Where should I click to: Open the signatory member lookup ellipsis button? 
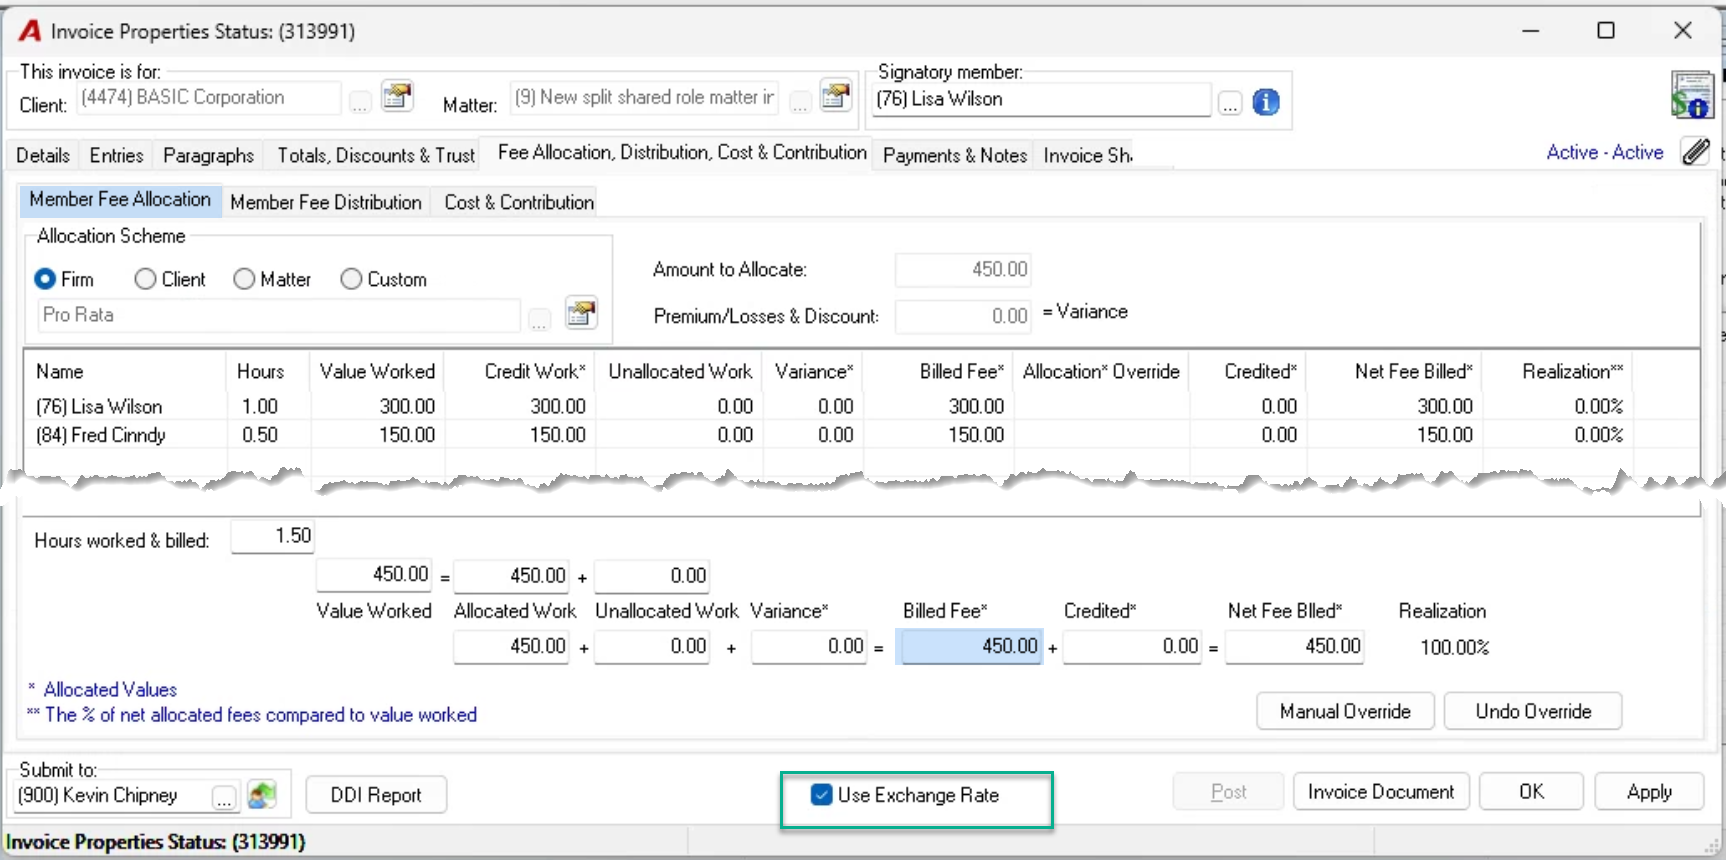tap(1230, 103)
